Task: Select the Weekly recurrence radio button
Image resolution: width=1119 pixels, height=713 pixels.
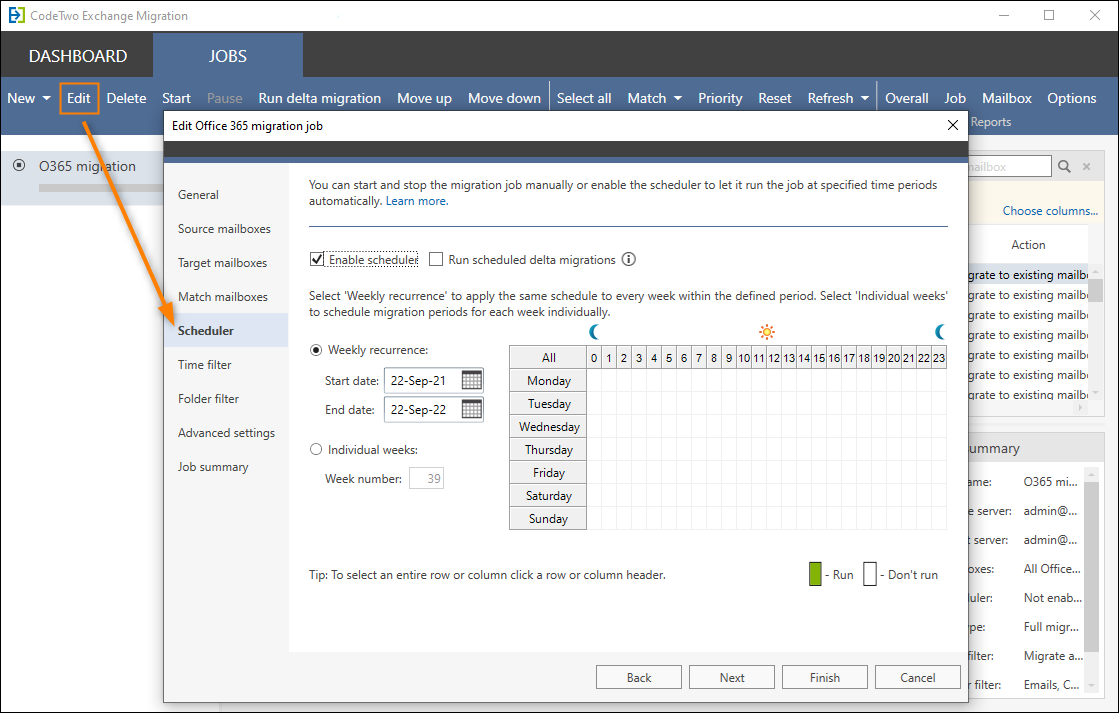Action: (x=316, y=350)
